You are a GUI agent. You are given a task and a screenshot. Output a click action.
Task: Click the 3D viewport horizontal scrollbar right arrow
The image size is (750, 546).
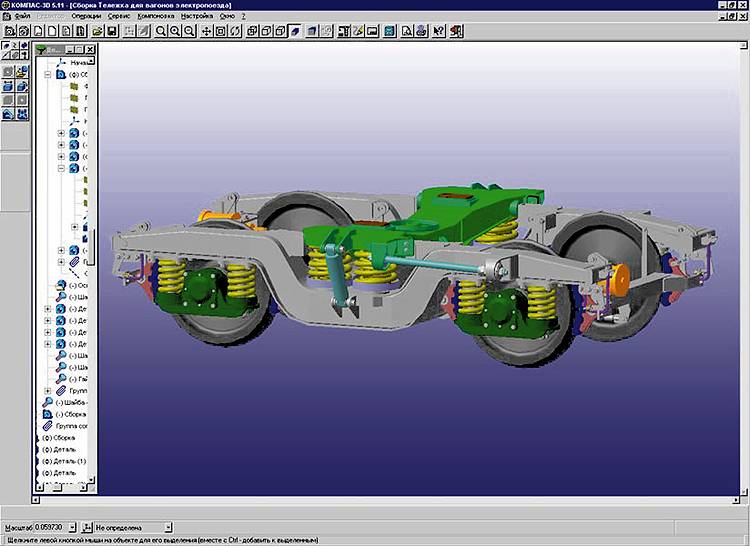[x=736, y=500]
